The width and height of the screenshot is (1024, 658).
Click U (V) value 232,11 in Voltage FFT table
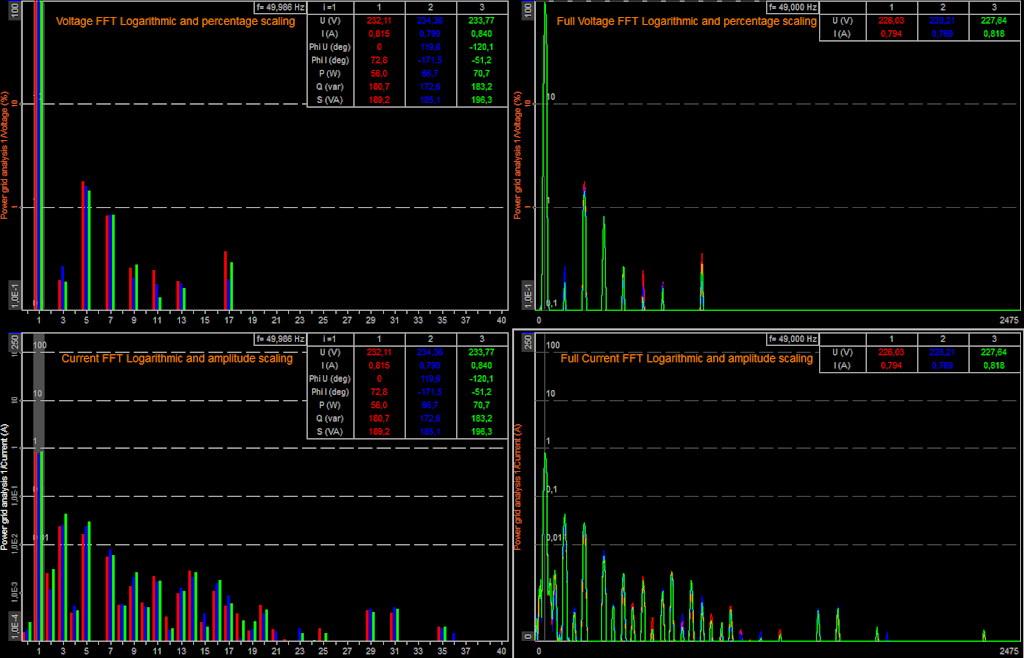379,22
